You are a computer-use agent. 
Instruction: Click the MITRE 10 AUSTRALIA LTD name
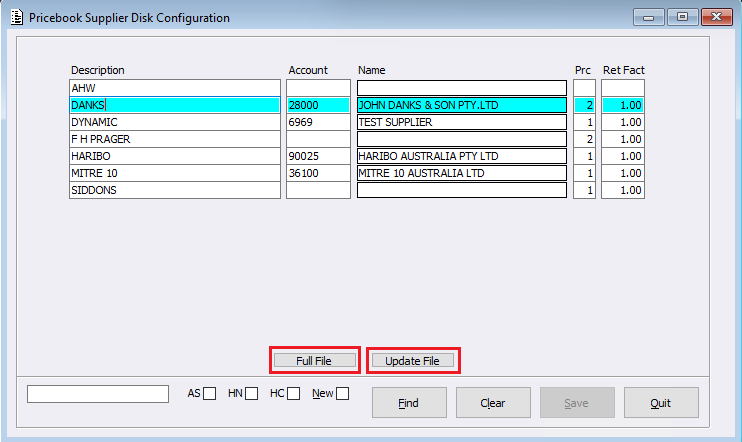pos(462,173)
